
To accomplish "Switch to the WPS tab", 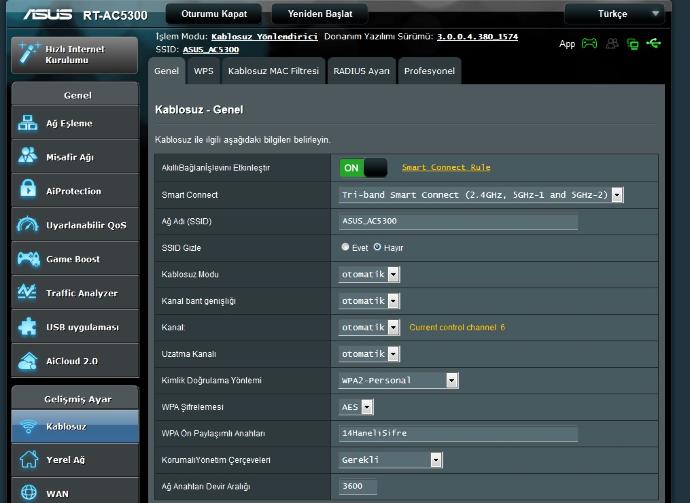I will [203, 71].
